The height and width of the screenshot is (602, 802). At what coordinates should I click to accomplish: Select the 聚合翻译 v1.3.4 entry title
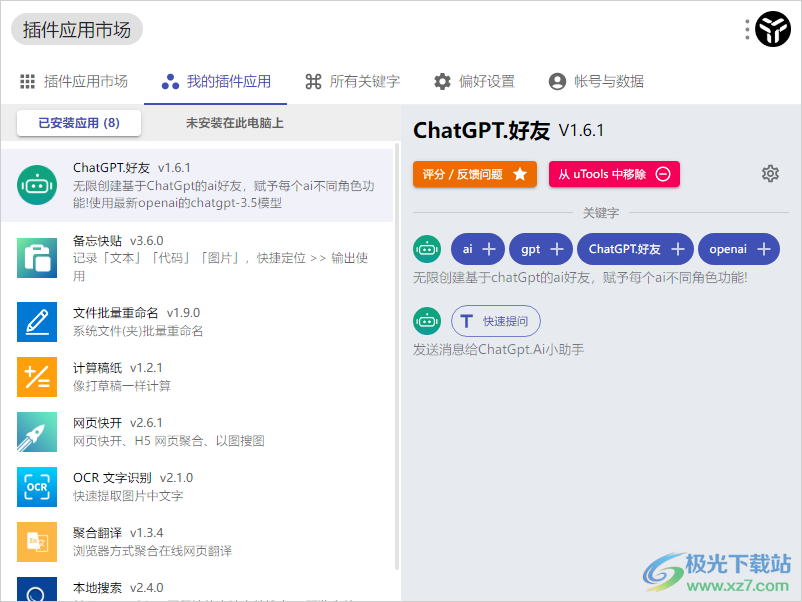pyautogui.click(x=118, y=533)
